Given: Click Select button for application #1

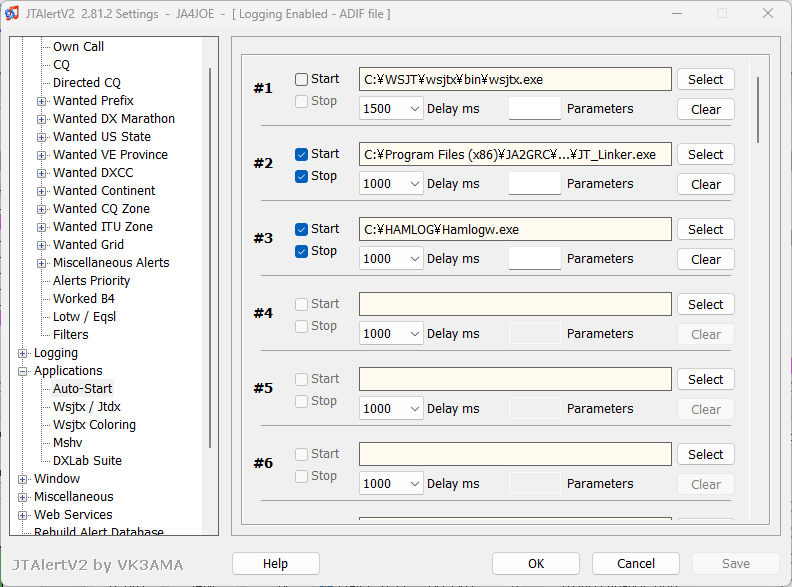Looking at the screenshot, I should [705, 79].
